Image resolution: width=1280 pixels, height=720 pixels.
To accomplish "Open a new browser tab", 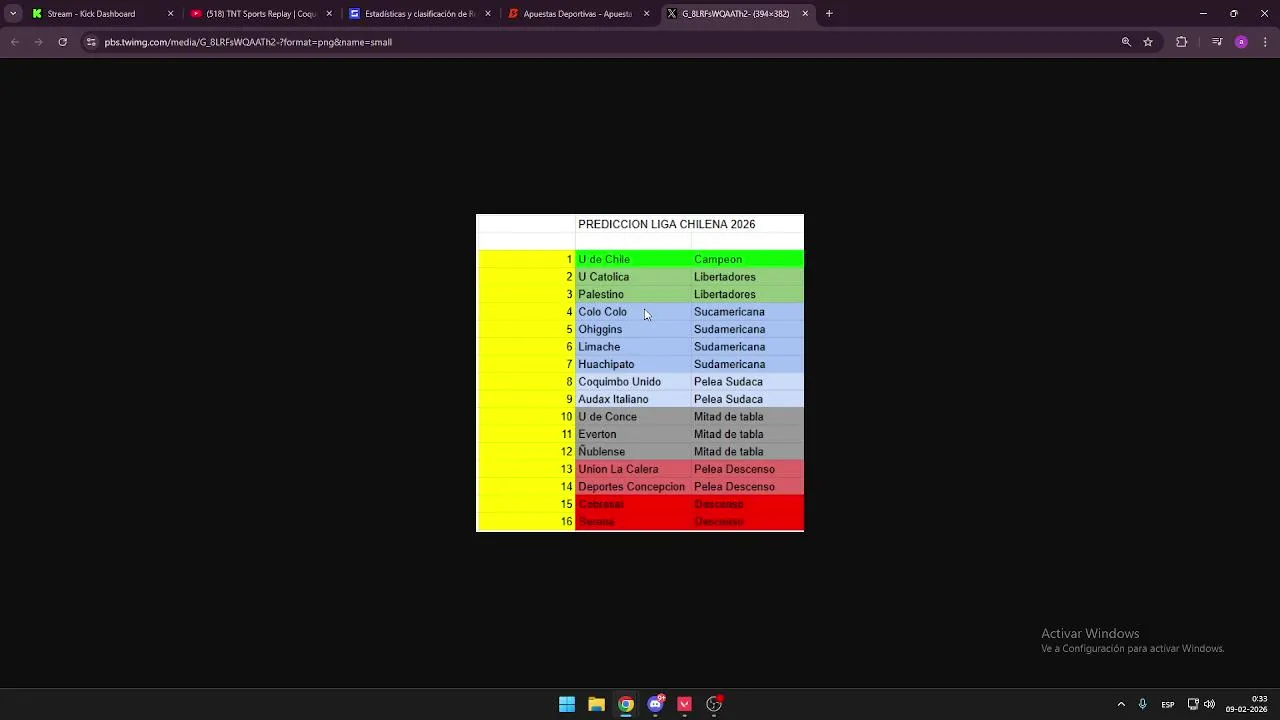I will click(829, 14).
